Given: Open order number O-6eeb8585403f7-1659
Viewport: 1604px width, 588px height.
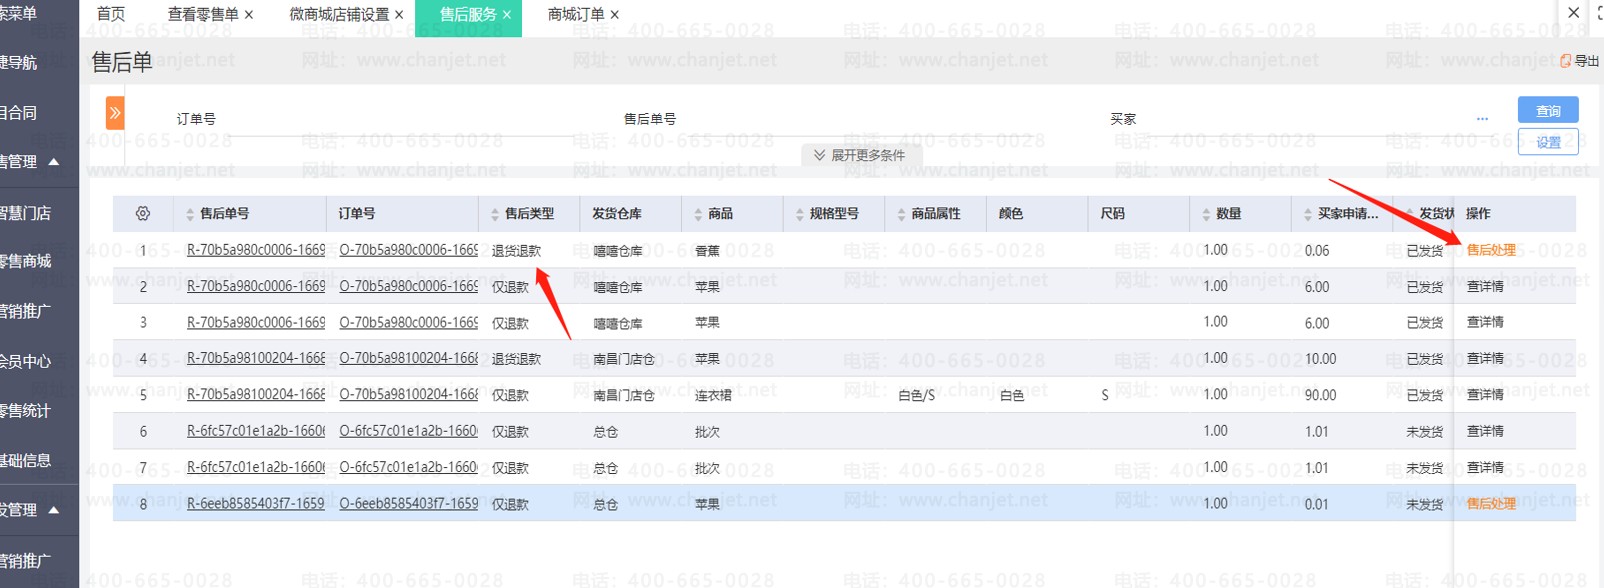Looking at the screenshot, I should 408,504.
